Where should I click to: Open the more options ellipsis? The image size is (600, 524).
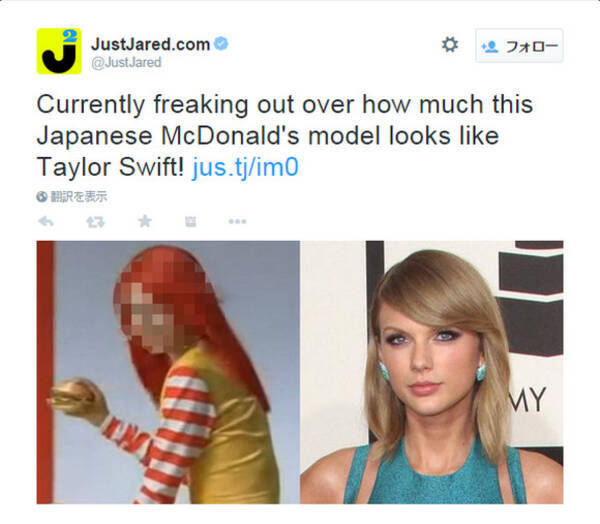tap(237, 221)
